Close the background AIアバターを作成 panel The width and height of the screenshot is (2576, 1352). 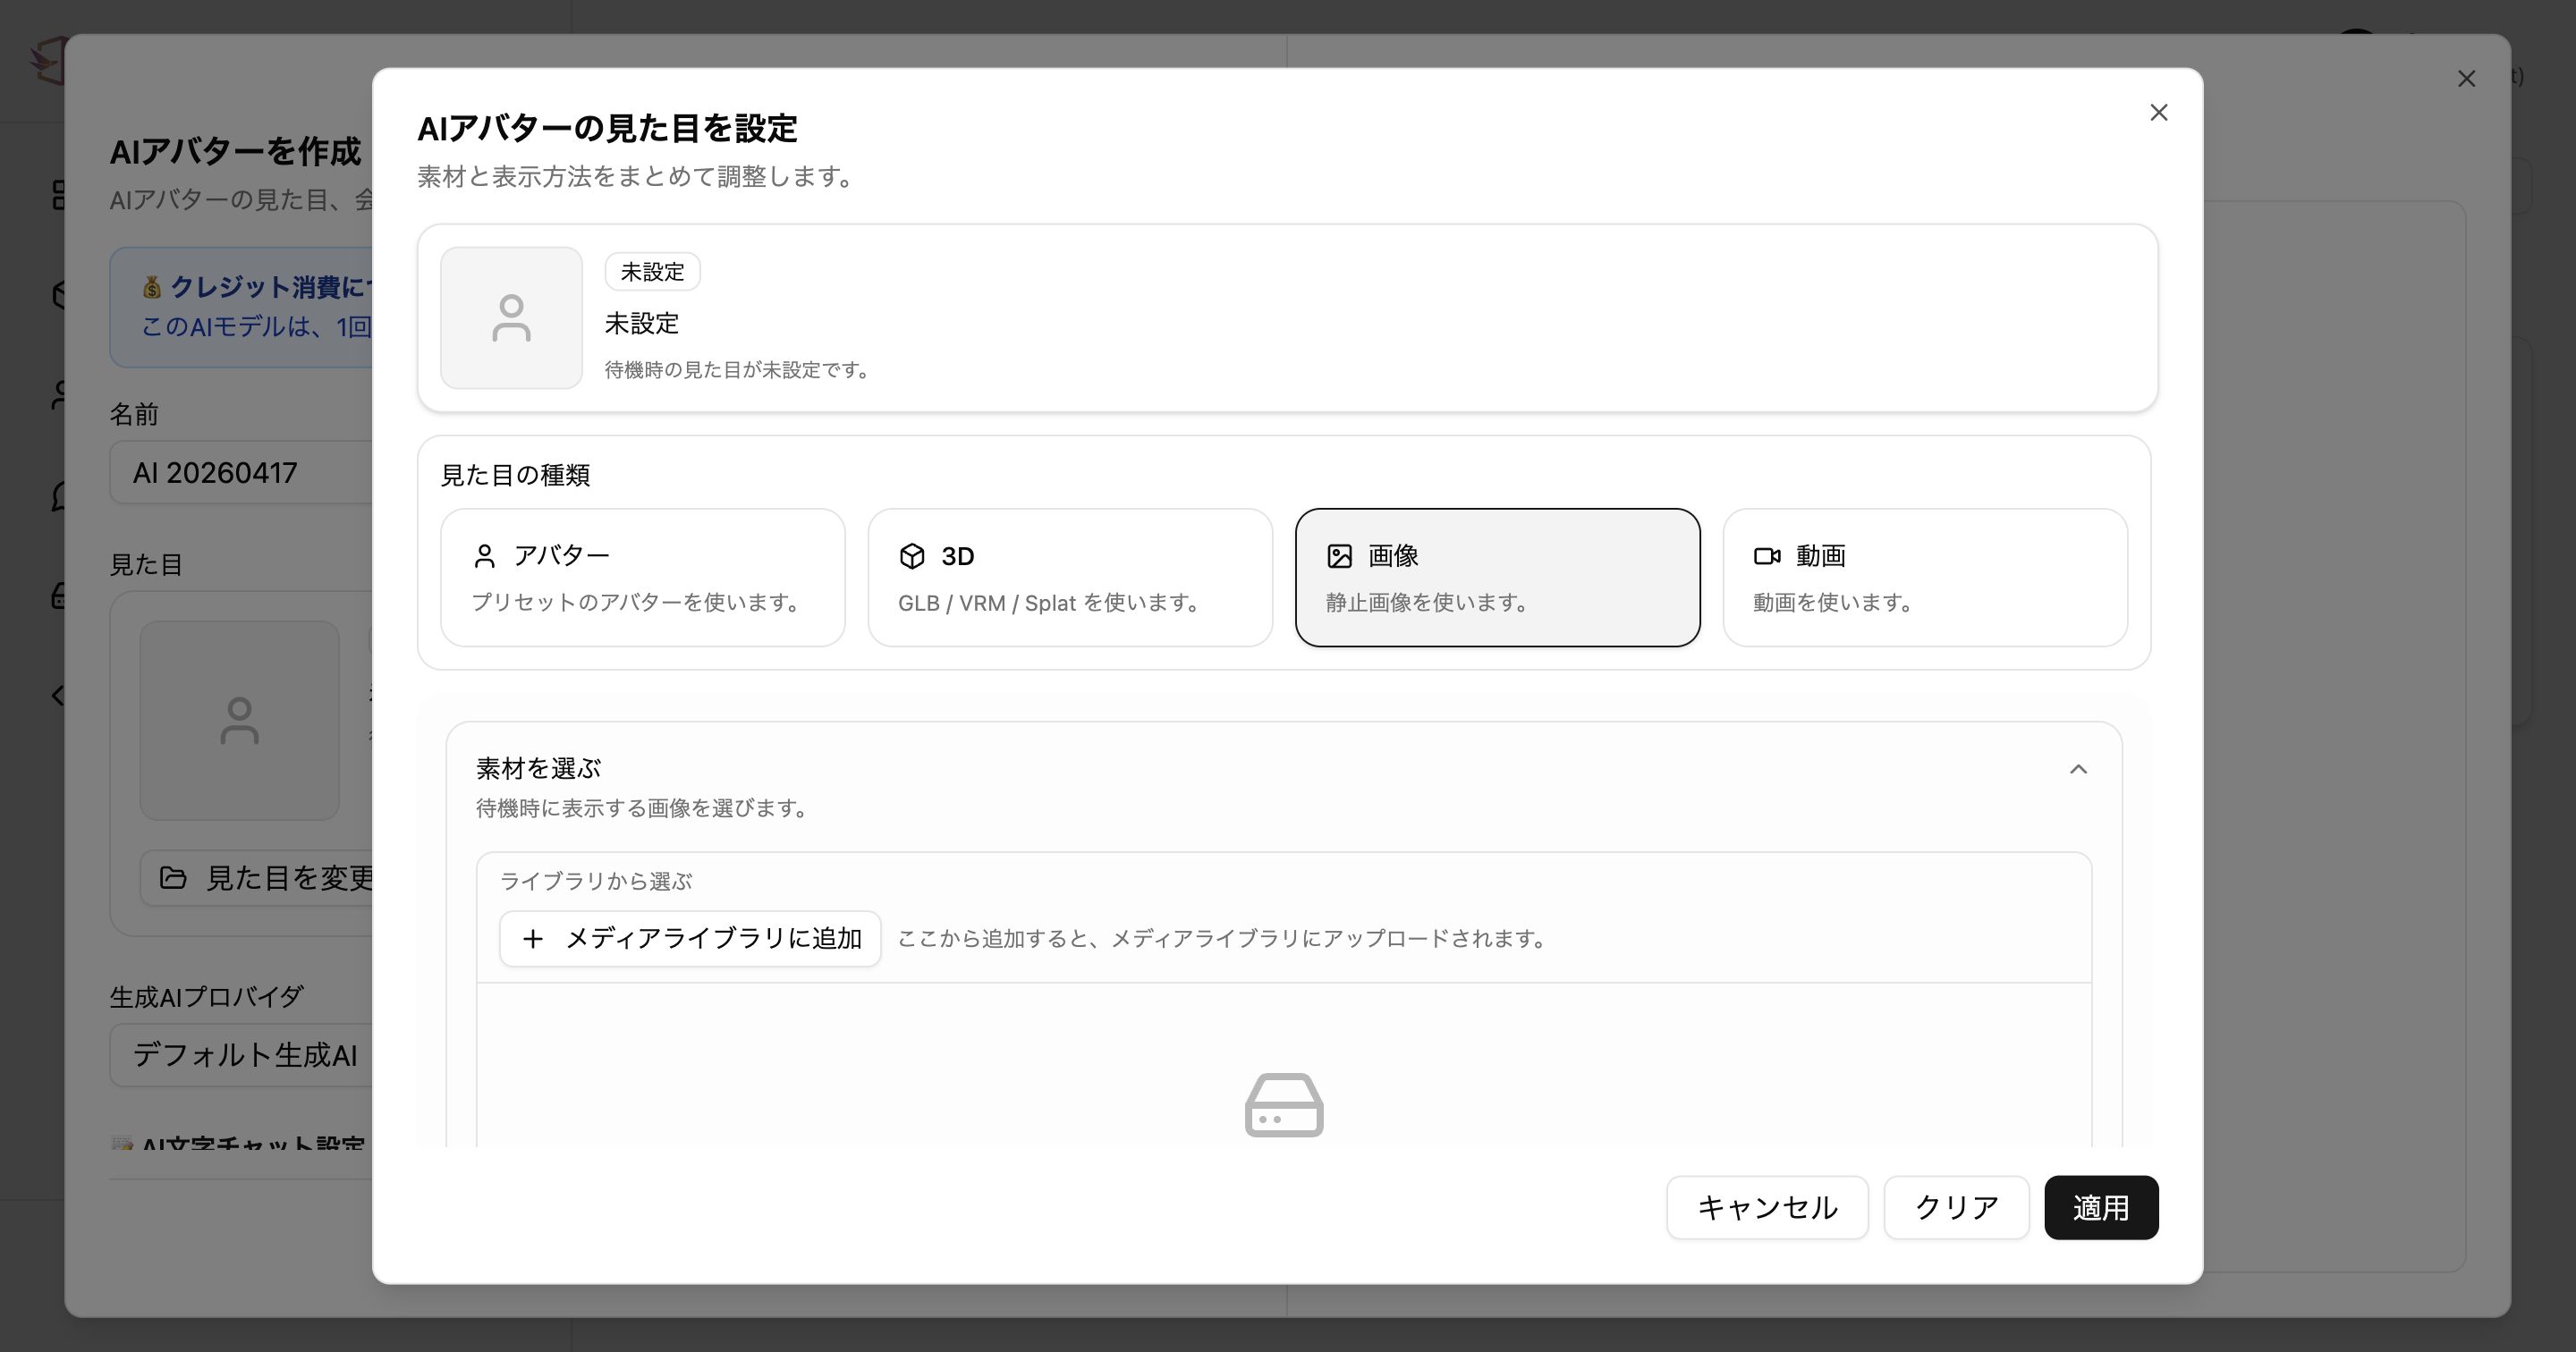2466,79
